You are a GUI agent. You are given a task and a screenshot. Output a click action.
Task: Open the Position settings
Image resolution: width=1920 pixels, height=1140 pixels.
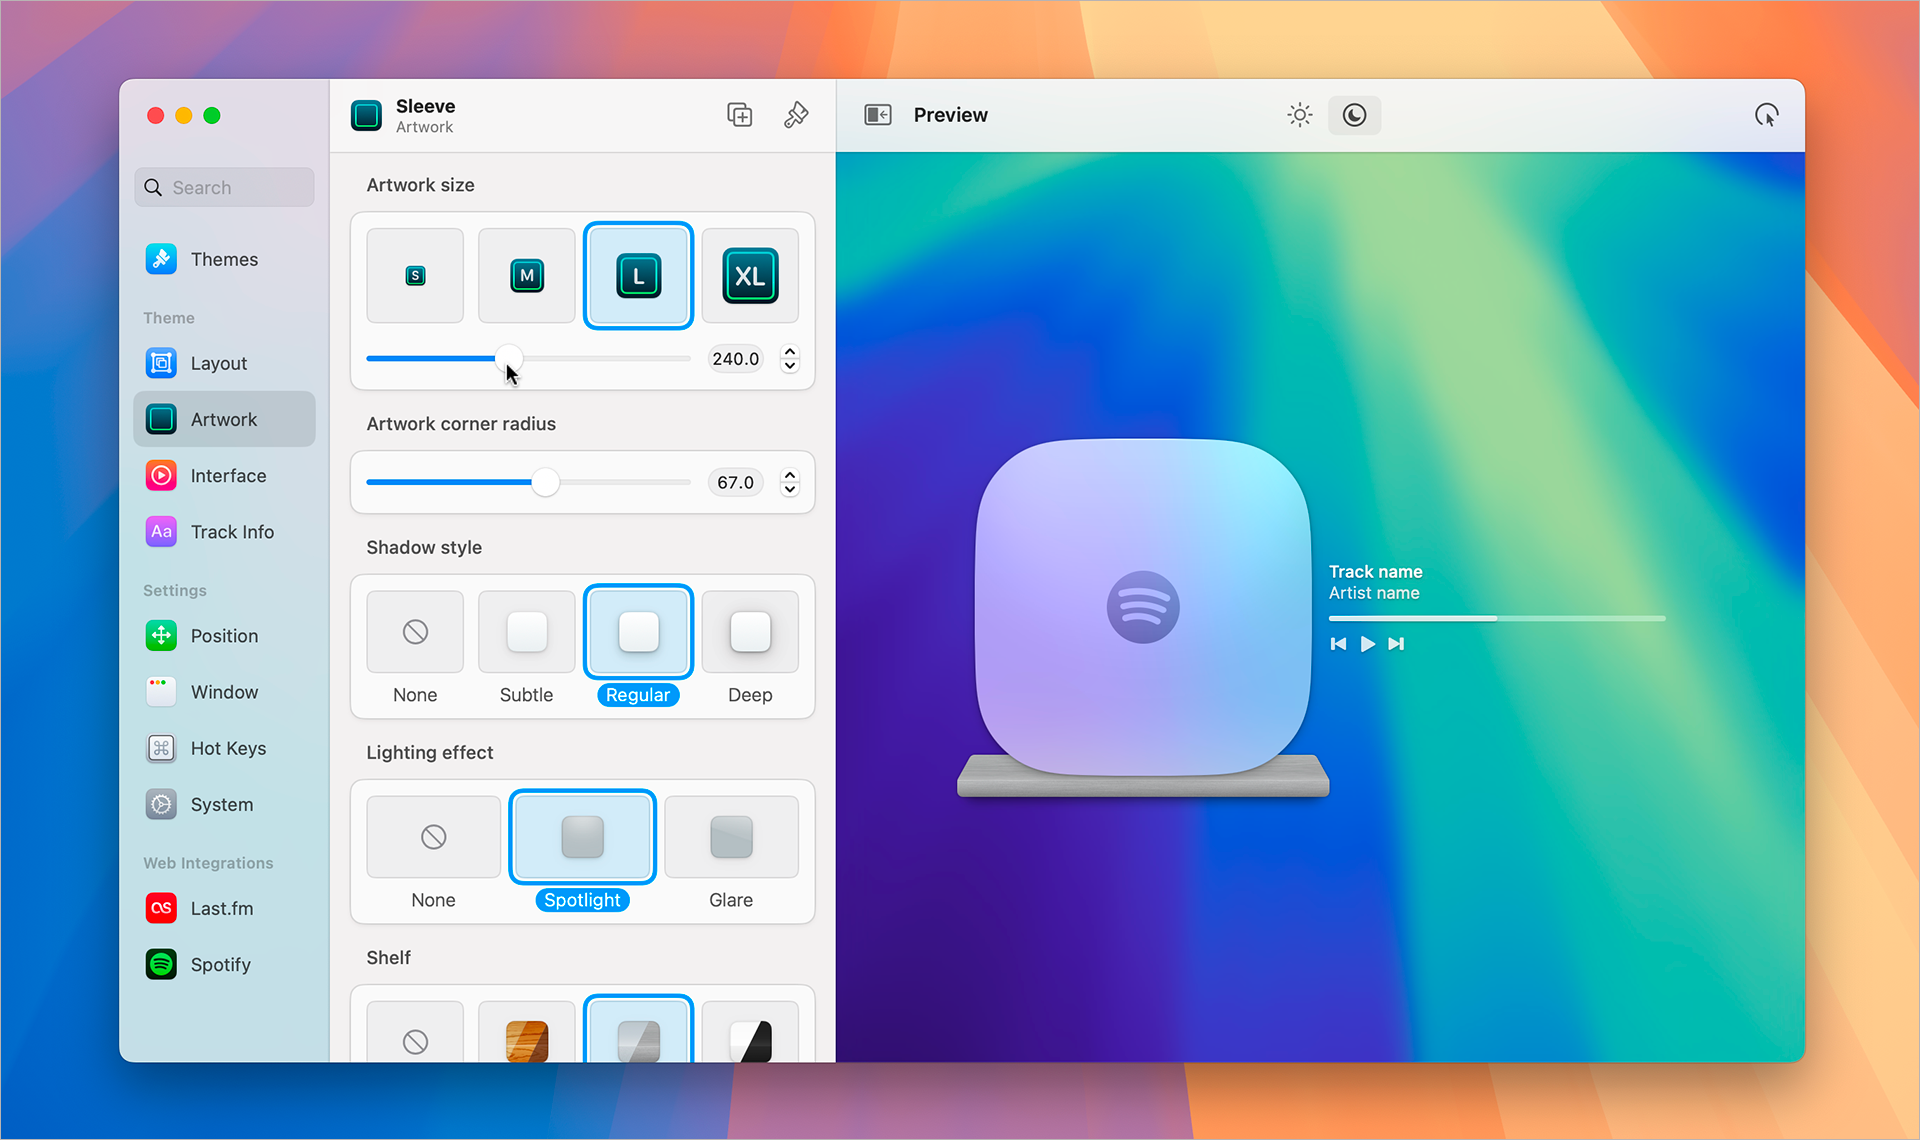tap(224, 636)
